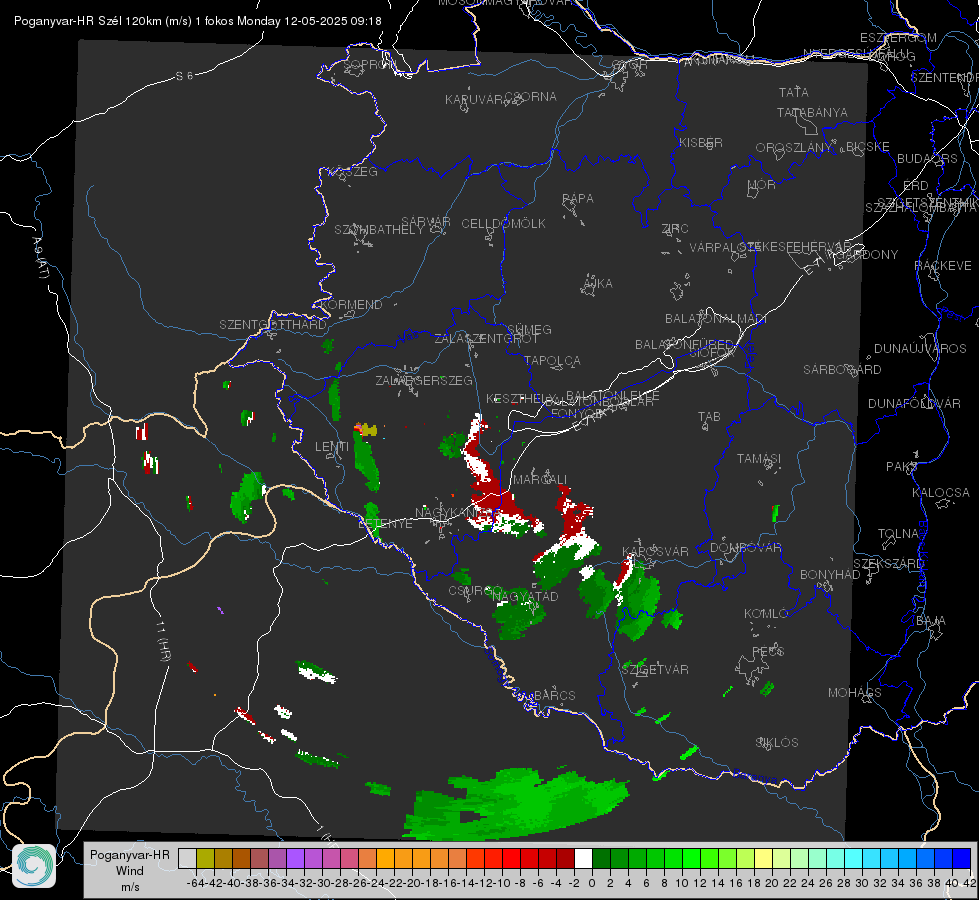979x900 pixels.
Task: Click the radar title text at top left
Action: (197, 21)
